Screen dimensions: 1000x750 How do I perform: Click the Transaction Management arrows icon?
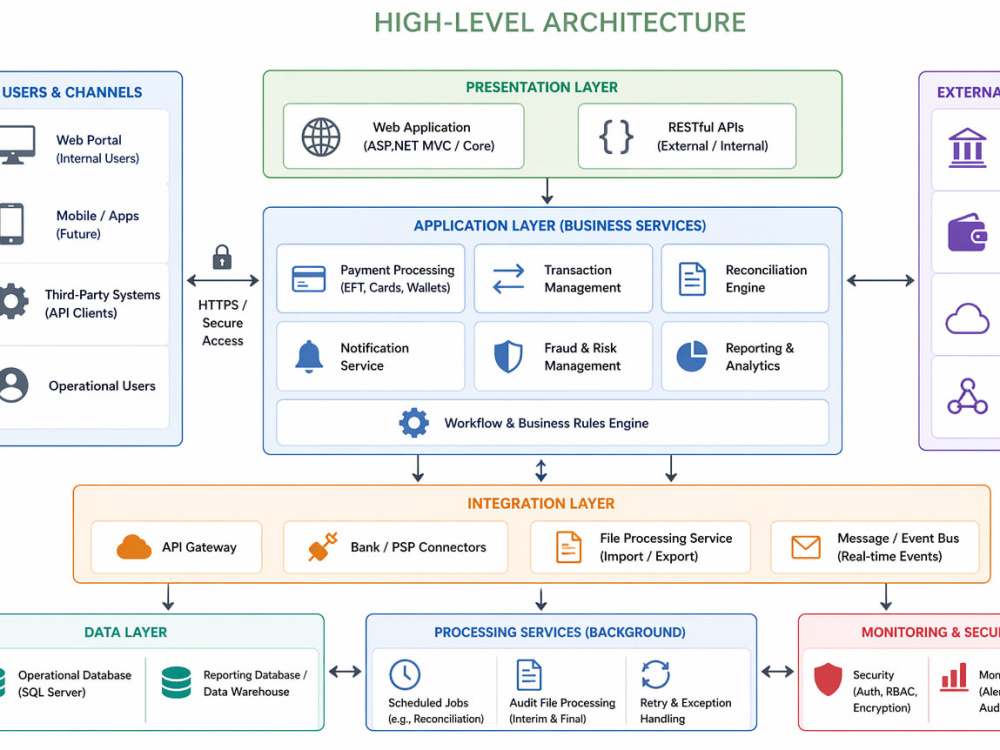click(508, 279)
